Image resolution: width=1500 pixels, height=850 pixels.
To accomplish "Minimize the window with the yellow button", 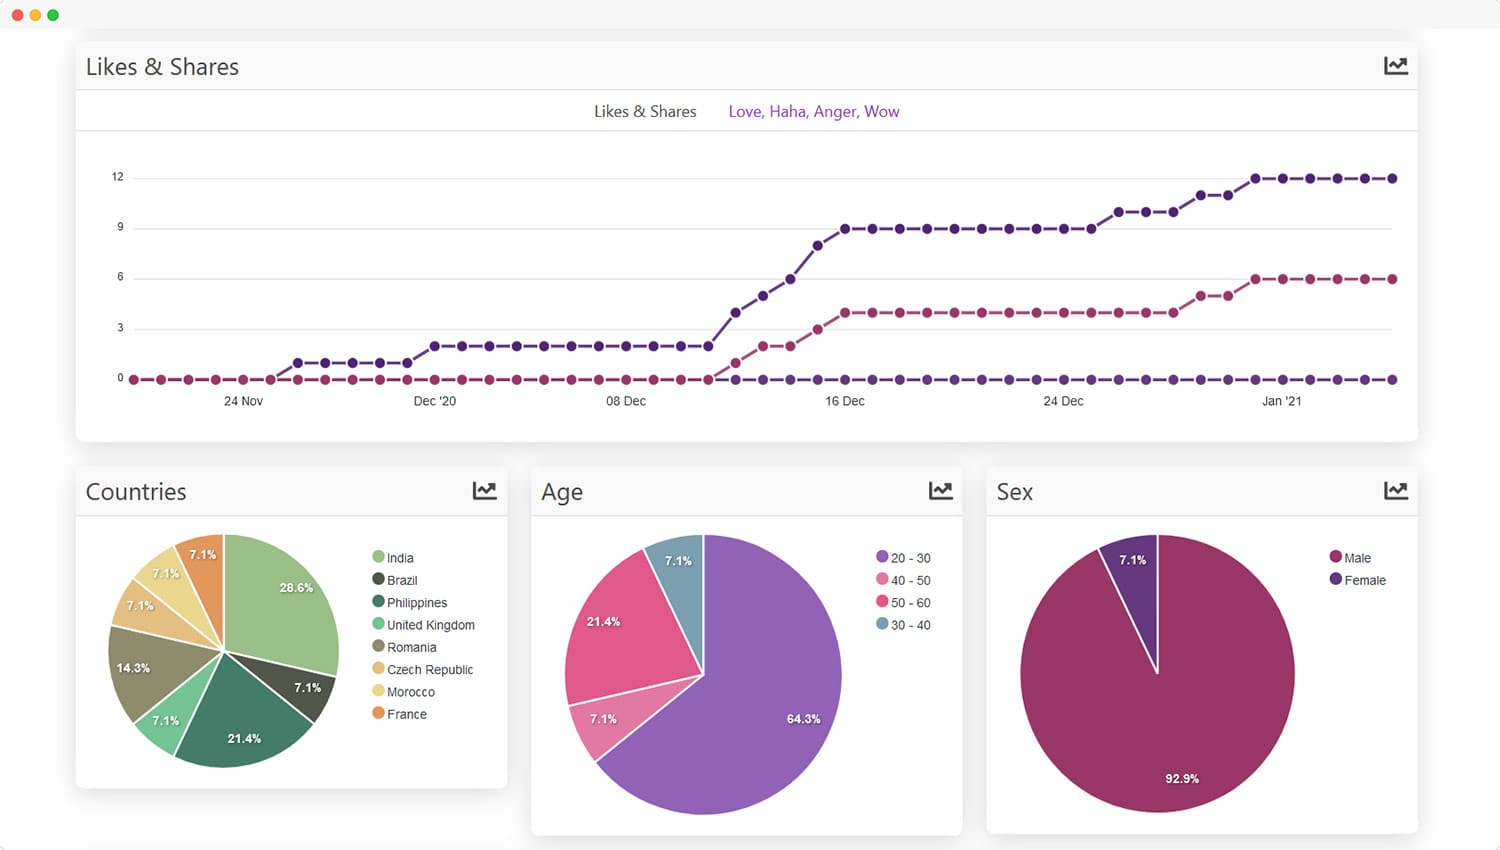I will click(35, 15).
